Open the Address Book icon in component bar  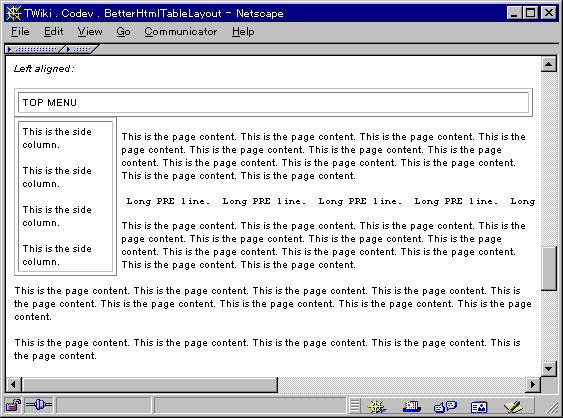(479, 407)
